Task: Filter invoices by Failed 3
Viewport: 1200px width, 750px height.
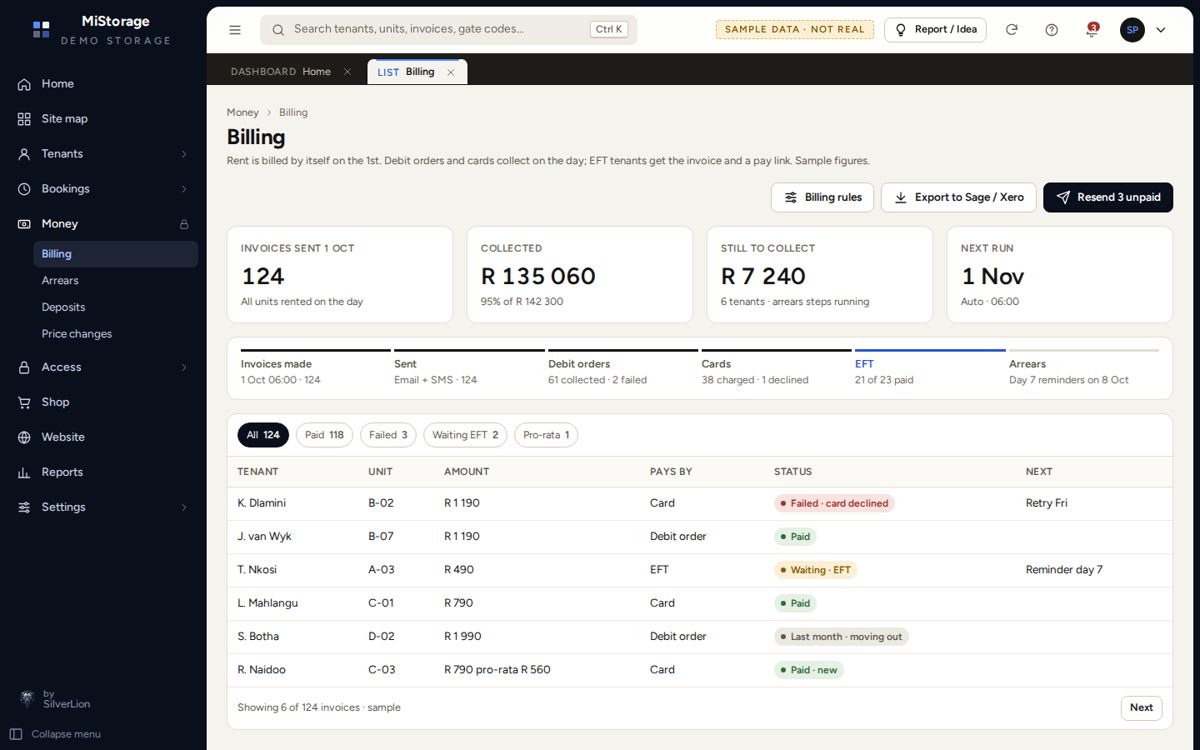Action: (x=388, y=435)
